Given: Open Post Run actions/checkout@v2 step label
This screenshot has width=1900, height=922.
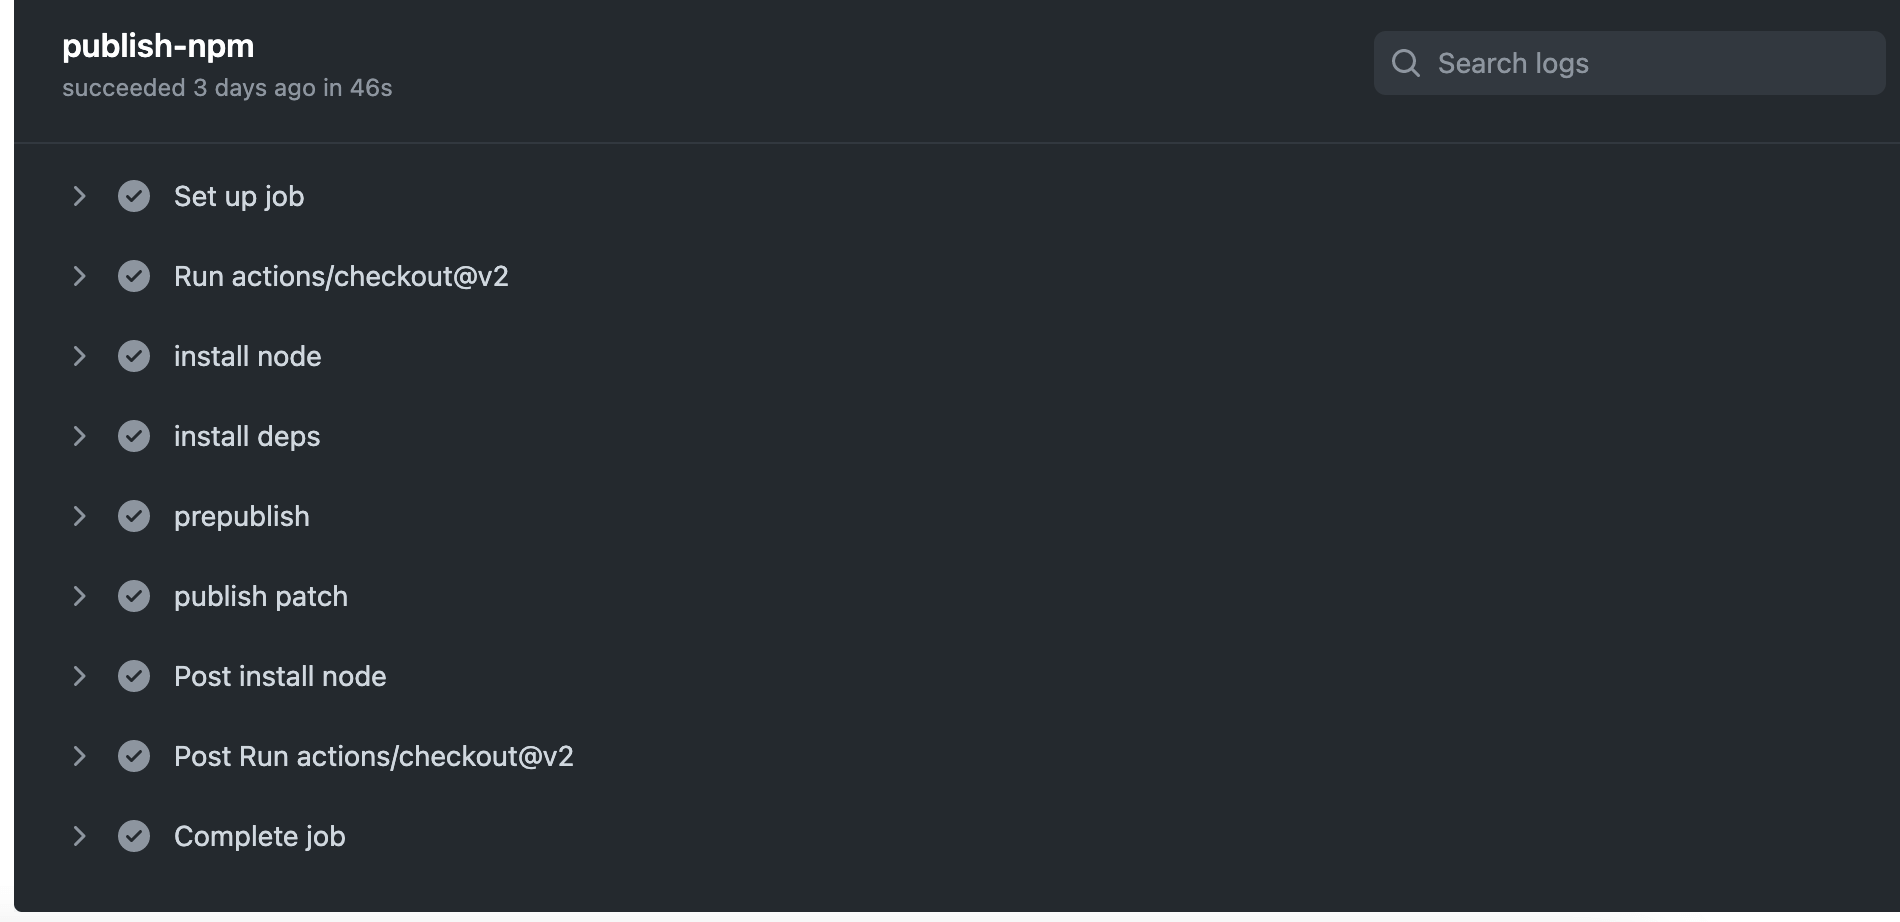Looking at the screenshot, I should pos(373,756).
